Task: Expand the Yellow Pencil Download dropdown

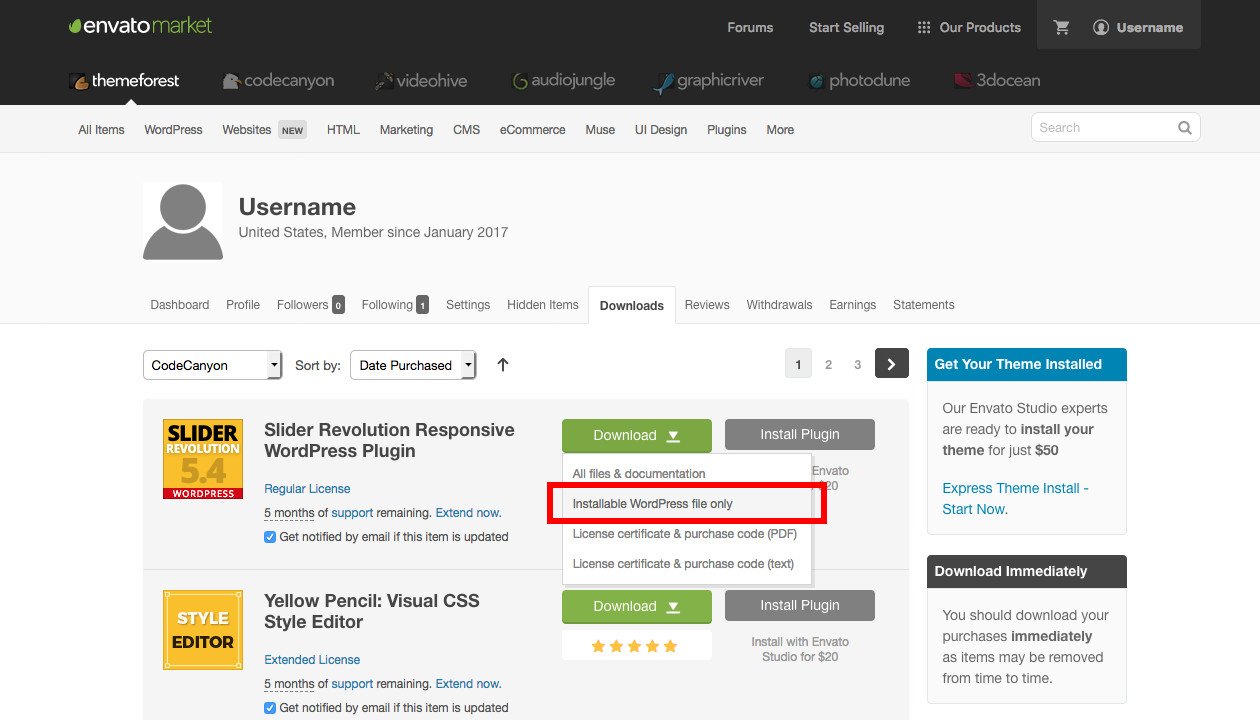Action: pyautogui.click(x=637, y=606)
